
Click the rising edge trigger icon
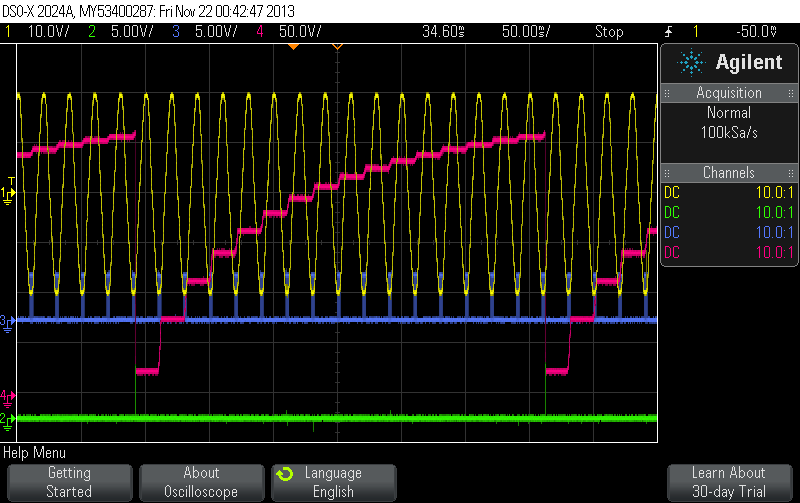pos(669,32)
